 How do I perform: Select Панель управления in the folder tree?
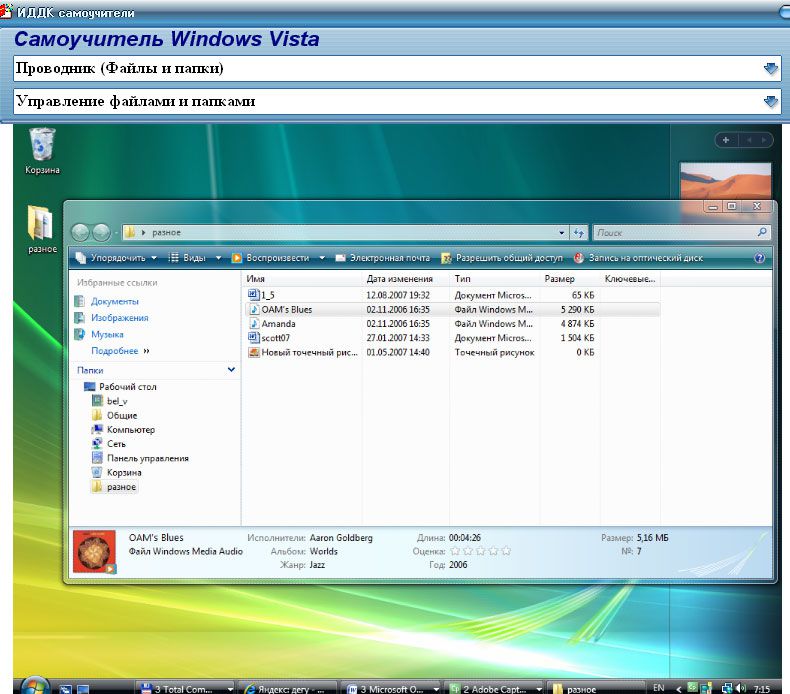147,458
